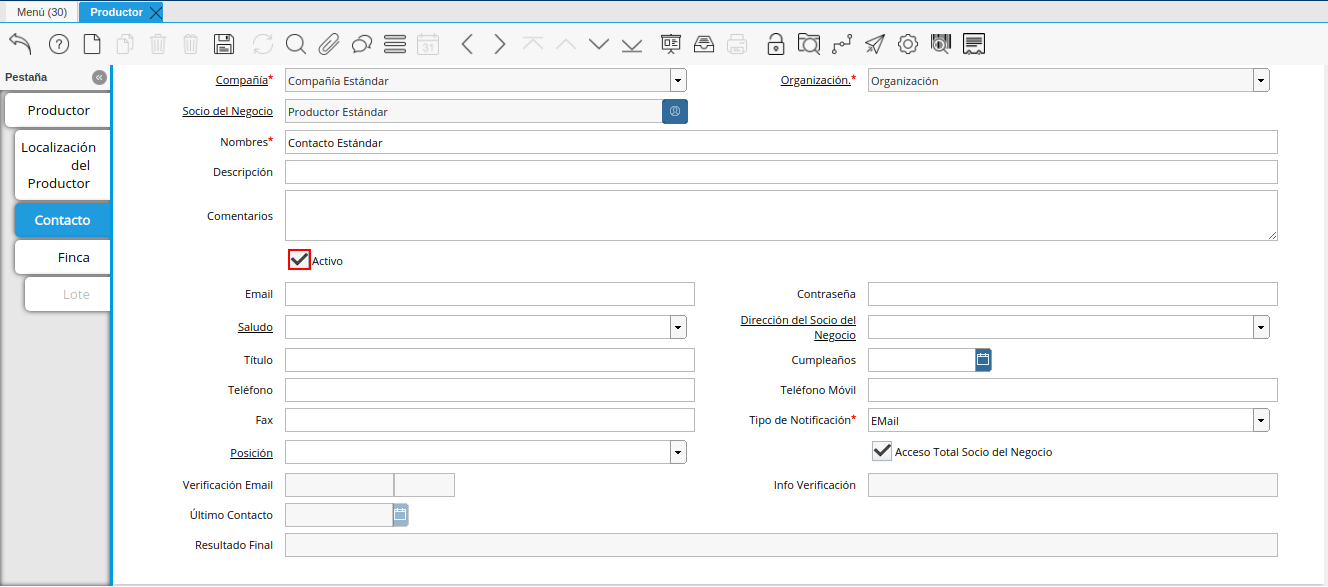Image resolution: width=1328 pixels, height=587 pixels.
Task: Open workflow icon in toolbar
Action: 842,44
